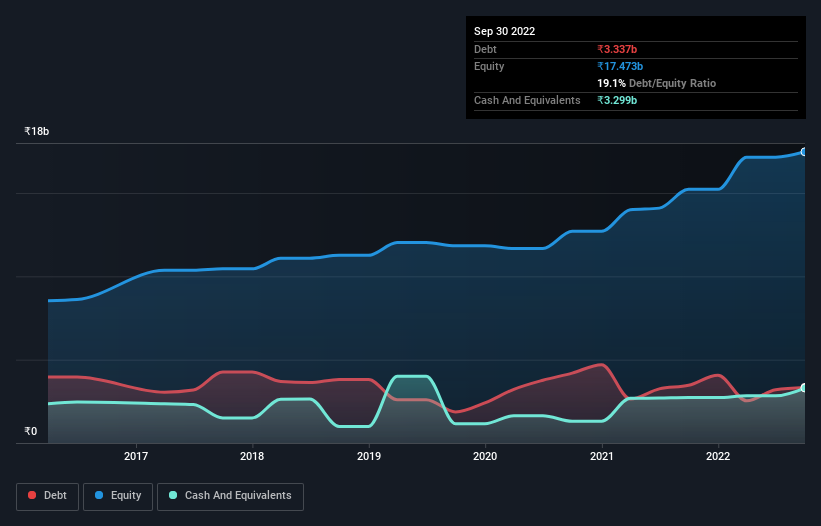821x526 pixels.
Task: Click the Sep 30 2022 tooltip date
Action: (504, 31)
